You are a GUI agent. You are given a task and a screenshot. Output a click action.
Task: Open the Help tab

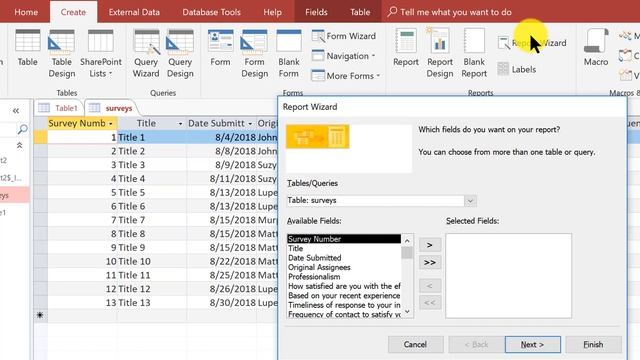(272, 12)
